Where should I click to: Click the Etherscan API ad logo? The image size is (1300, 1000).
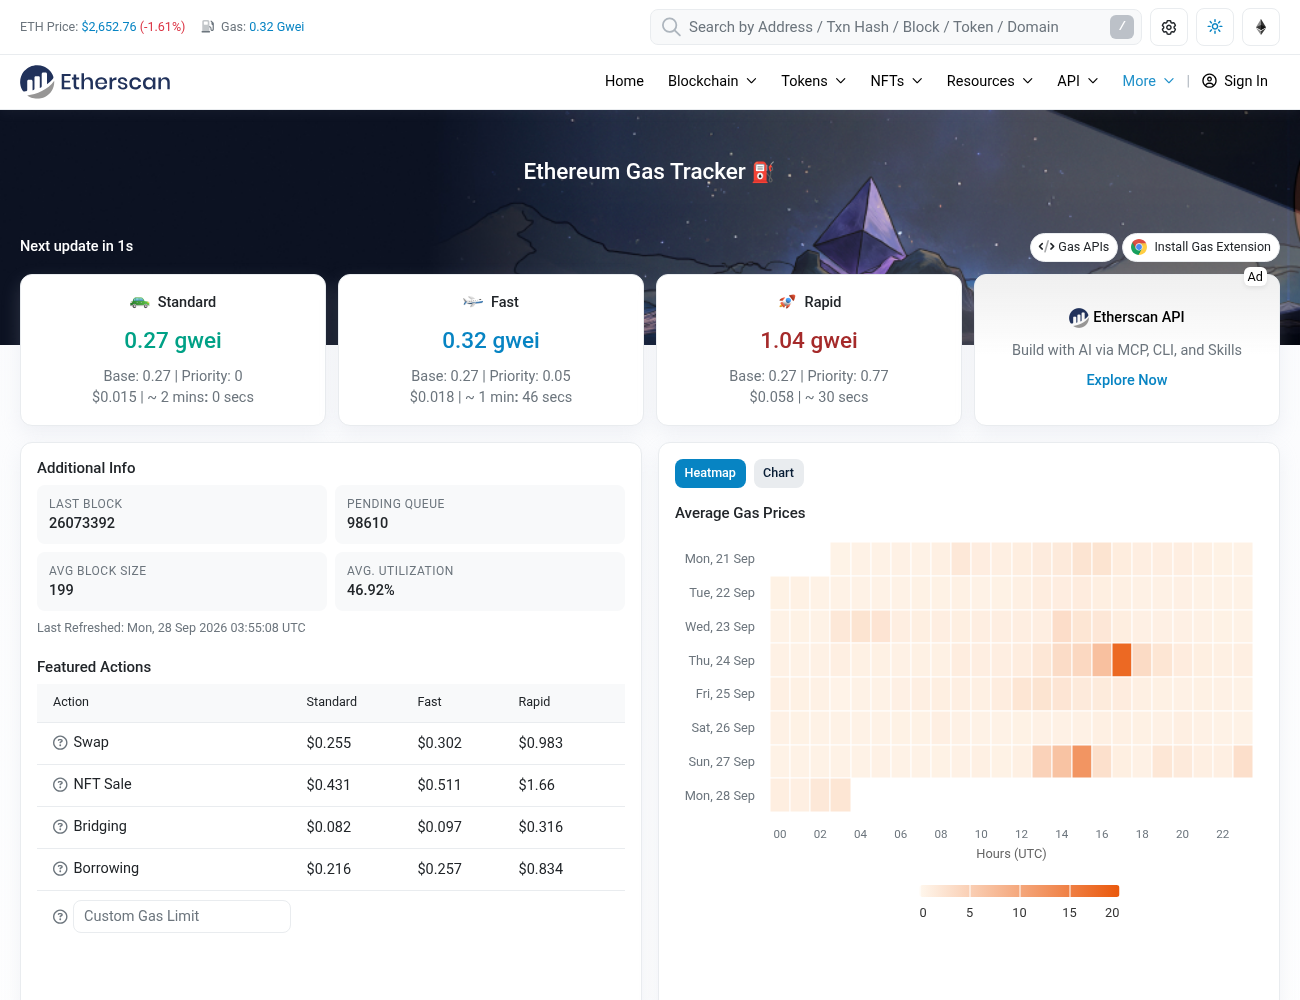click(x=1079, y=318)
